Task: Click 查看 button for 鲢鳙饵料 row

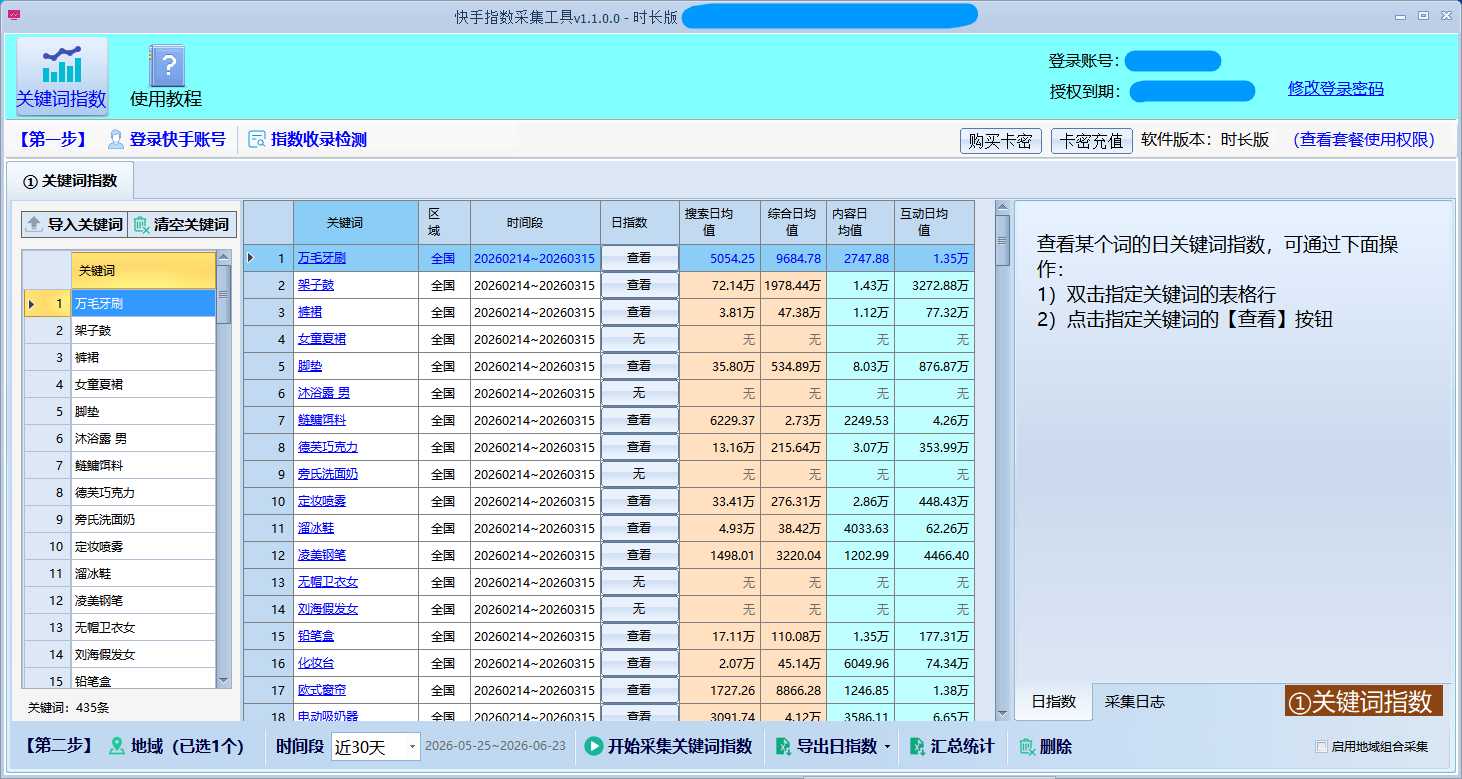Action: [639, 420]
